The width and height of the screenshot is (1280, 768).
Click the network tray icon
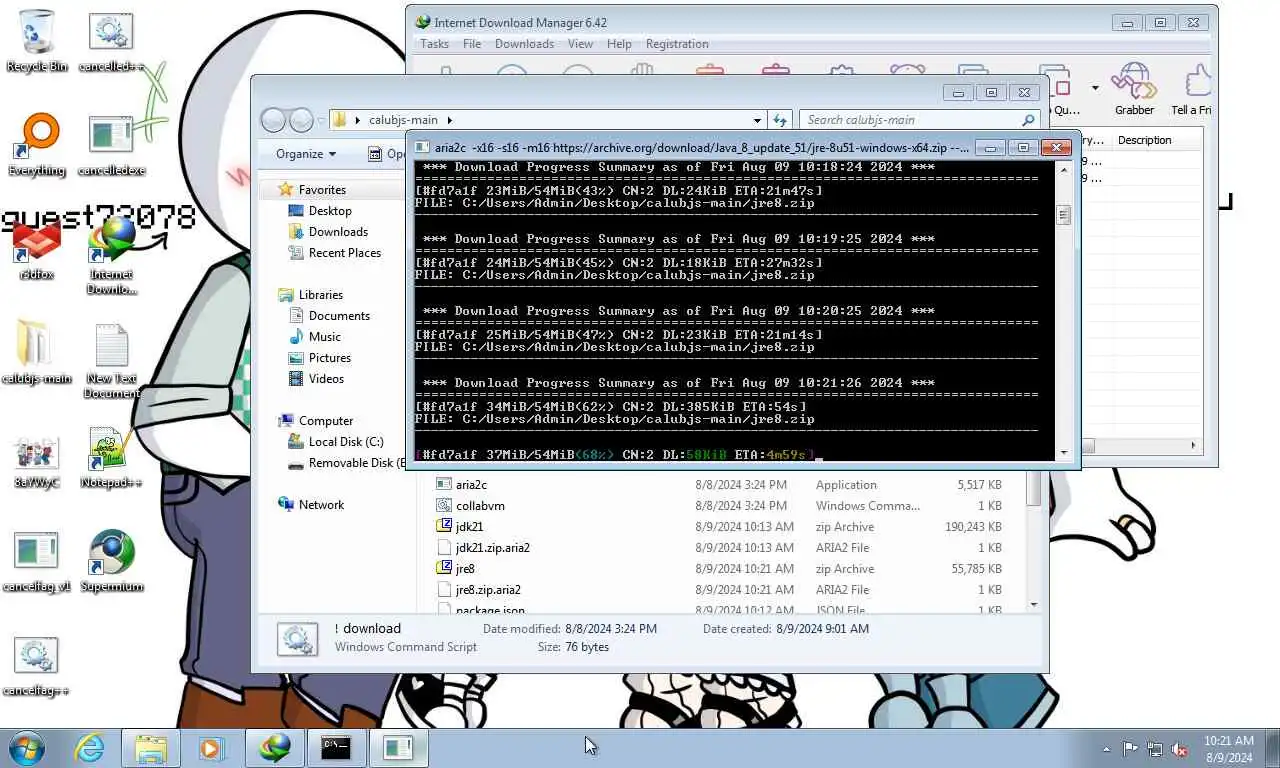click(x=1155, y=749)
